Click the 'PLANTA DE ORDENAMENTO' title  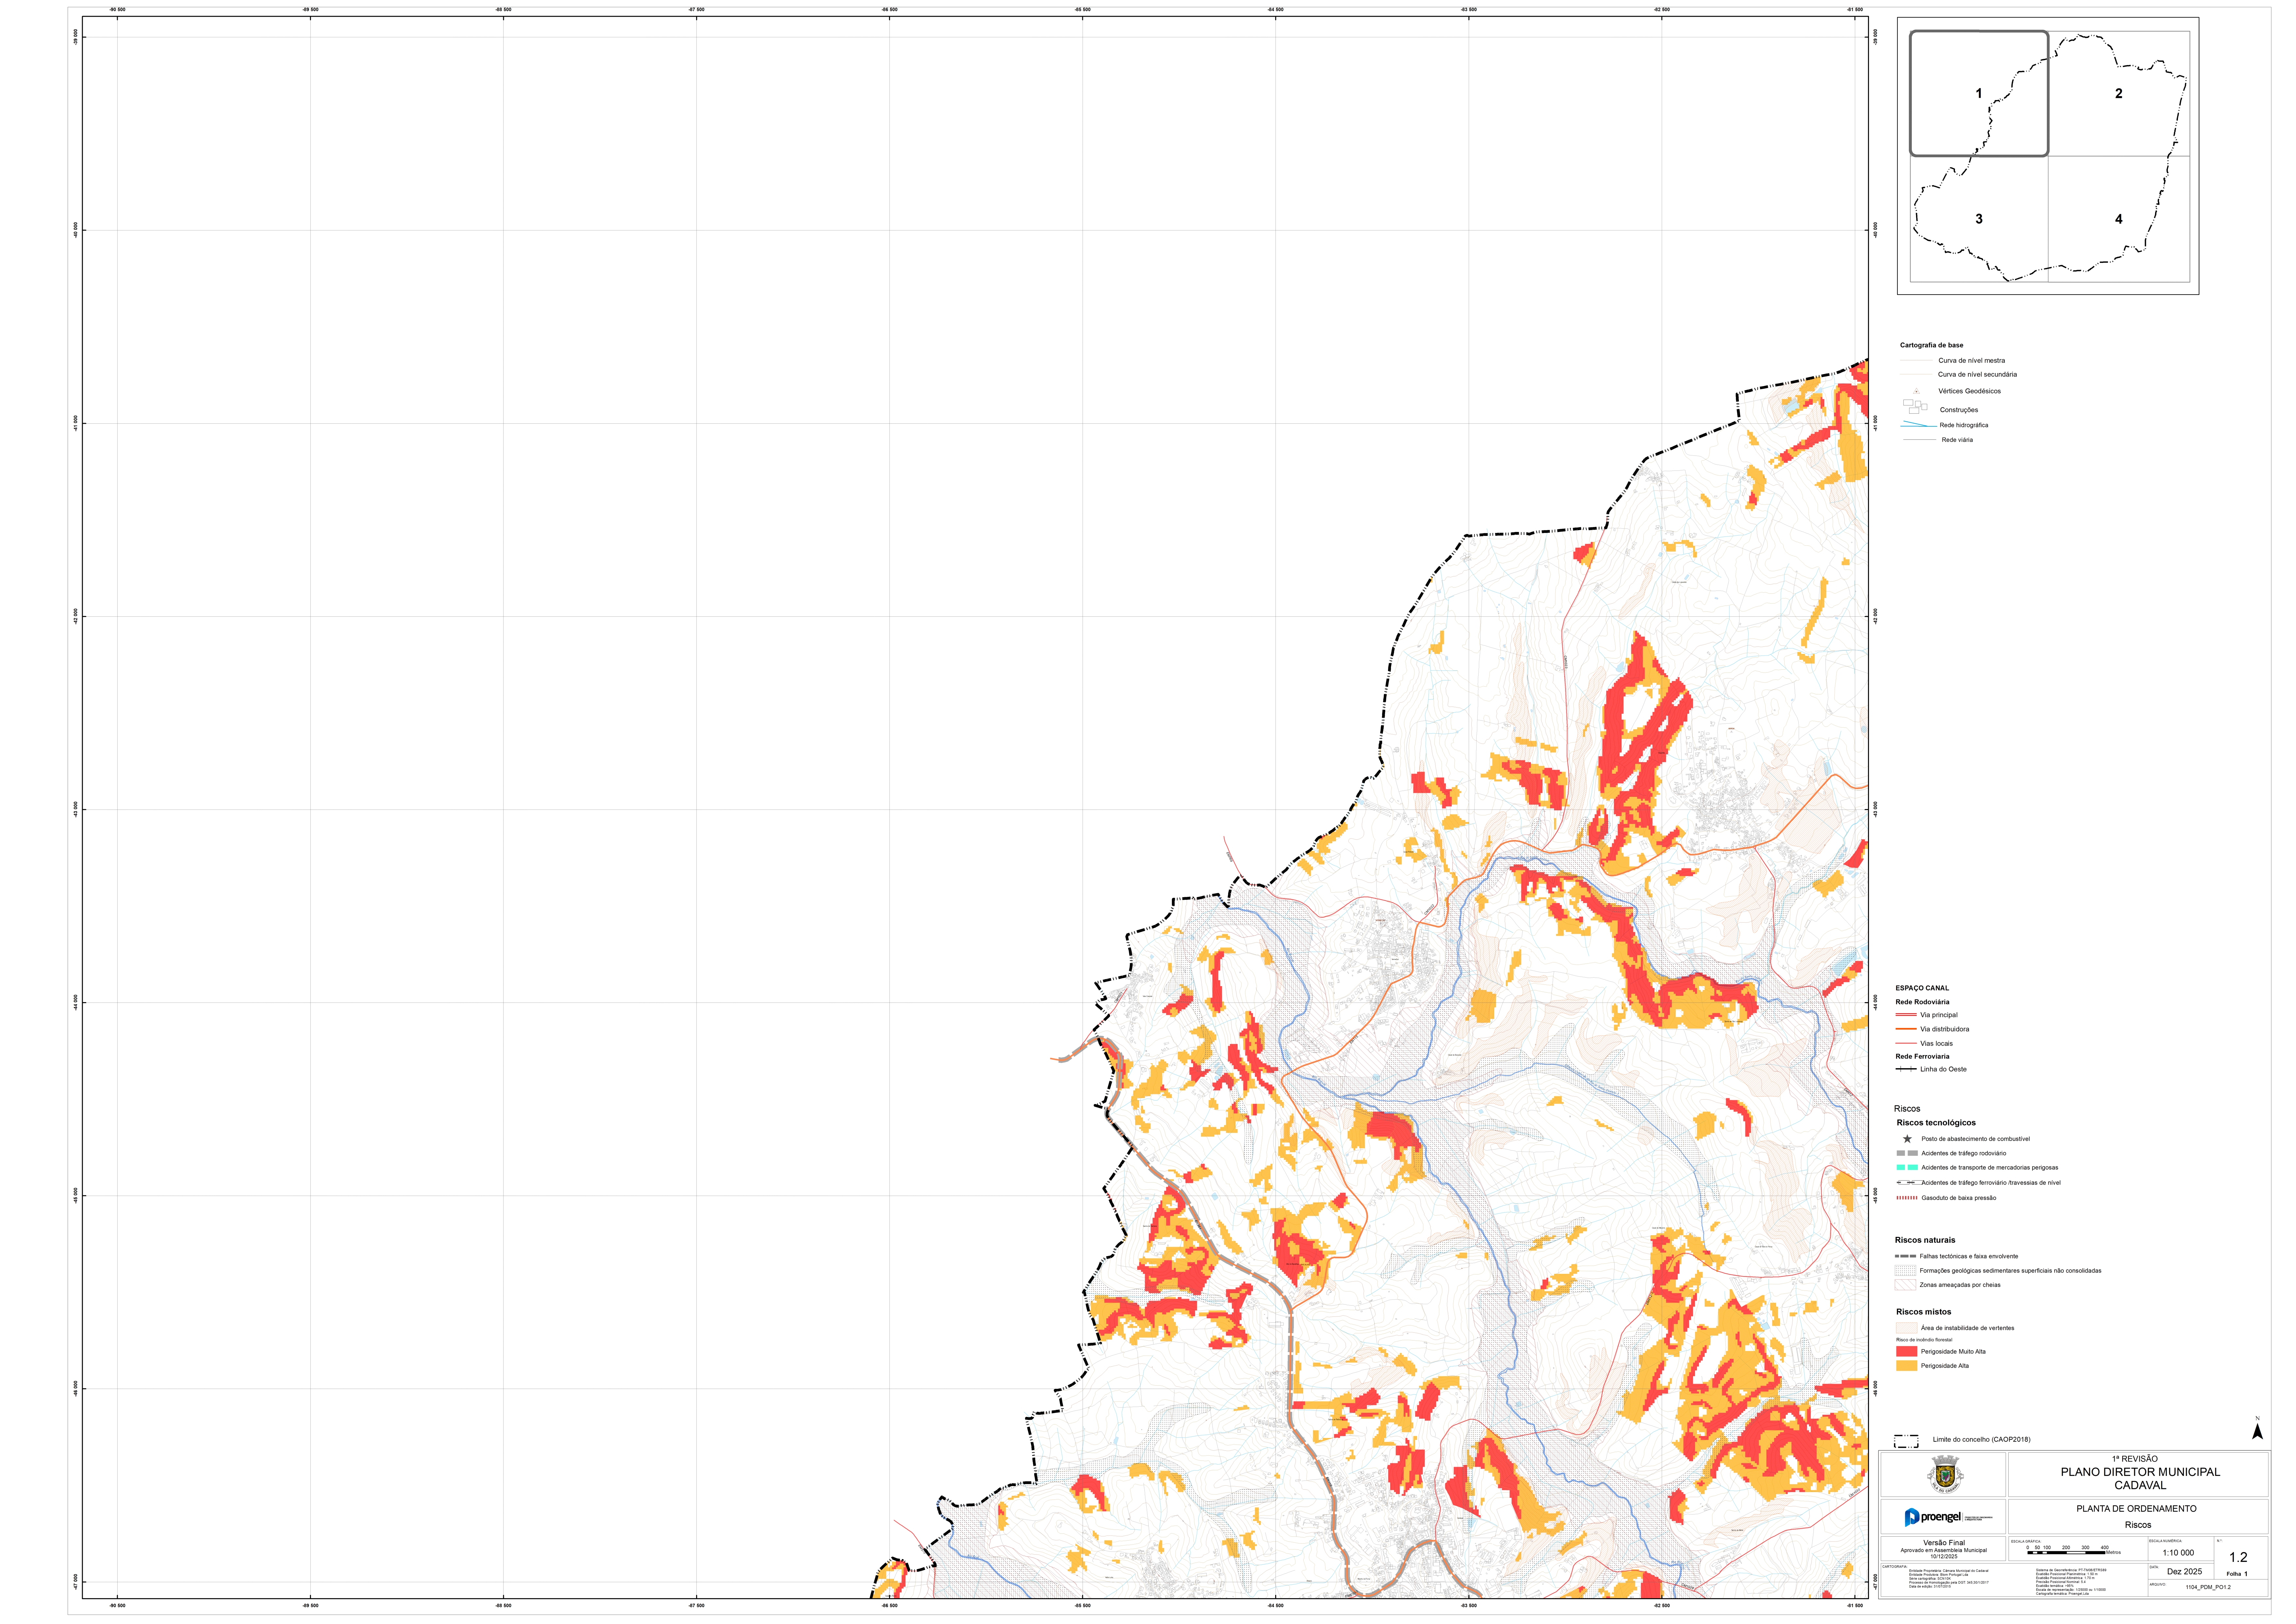pos(2137,1509)
